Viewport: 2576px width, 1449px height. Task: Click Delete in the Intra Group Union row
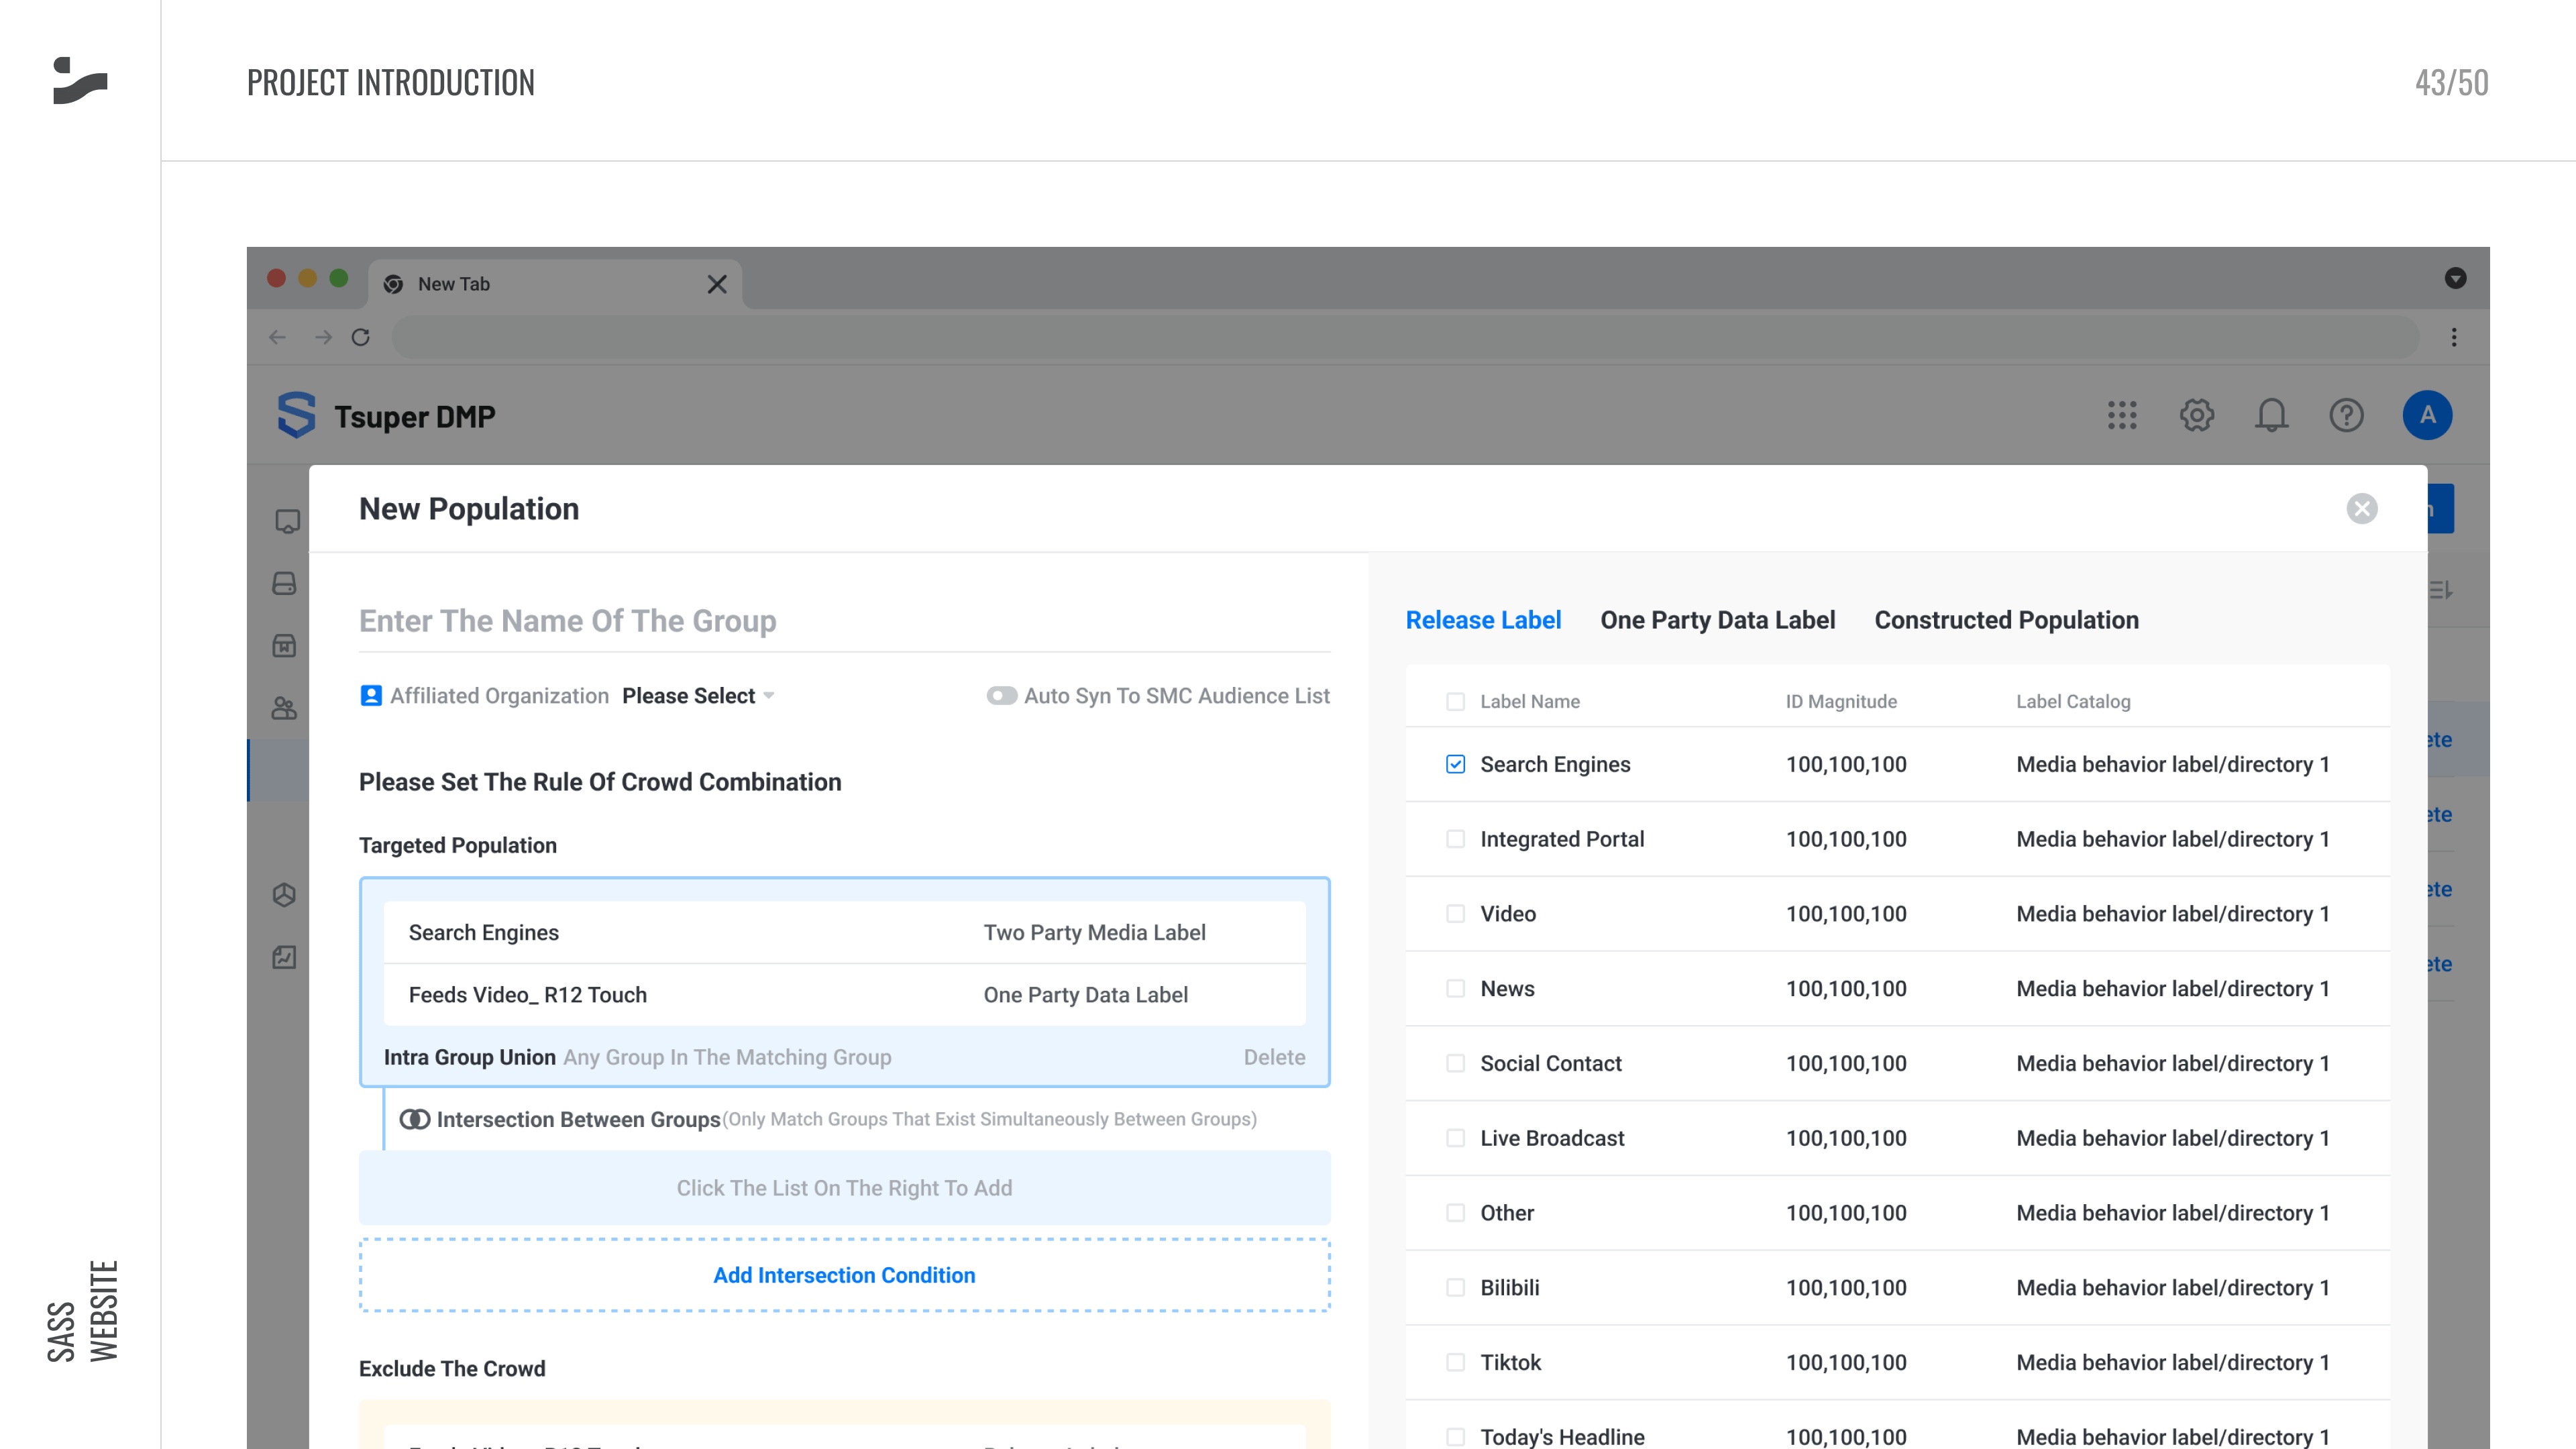click(x=1274, y=1057)
